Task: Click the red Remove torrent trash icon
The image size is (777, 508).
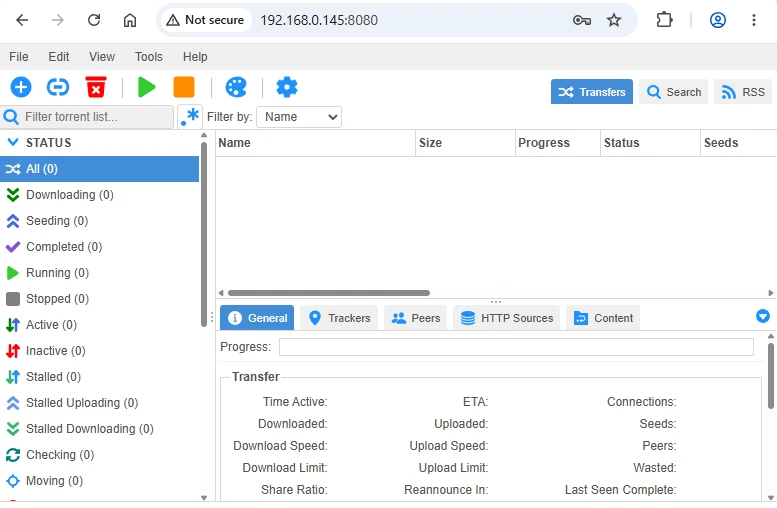Action: tap(96, 87)
